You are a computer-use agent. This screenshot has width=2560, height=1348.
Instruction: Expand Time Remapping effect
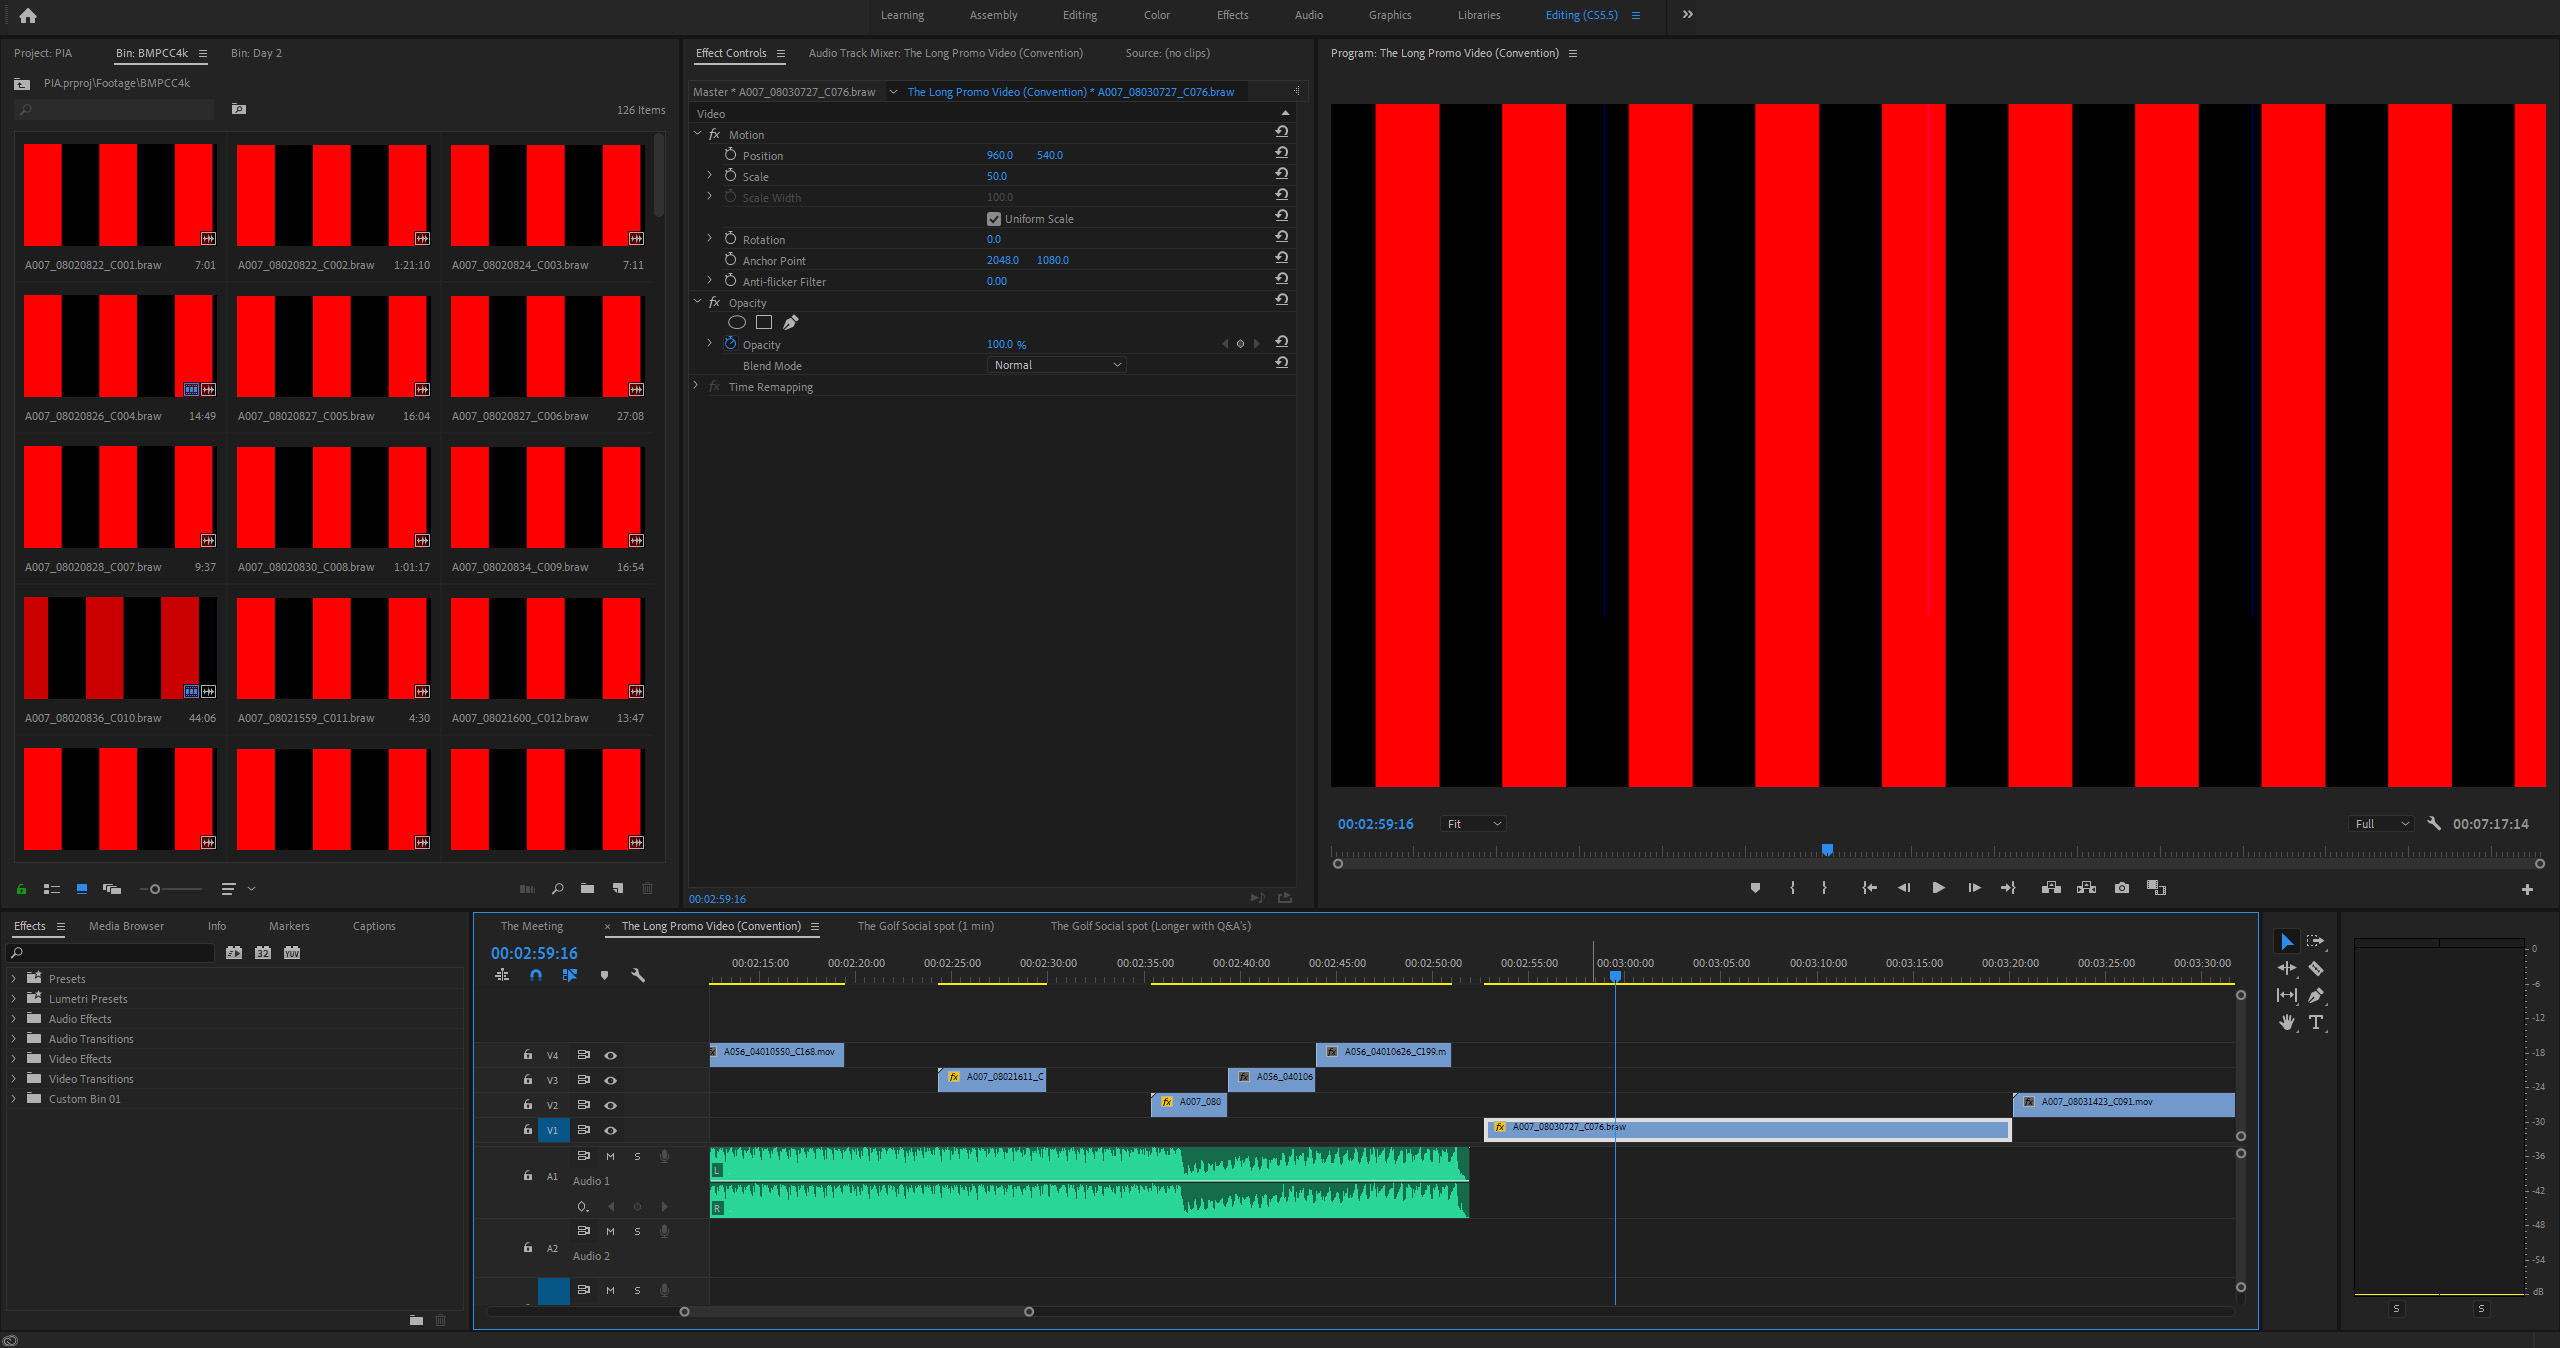point(696,386)
